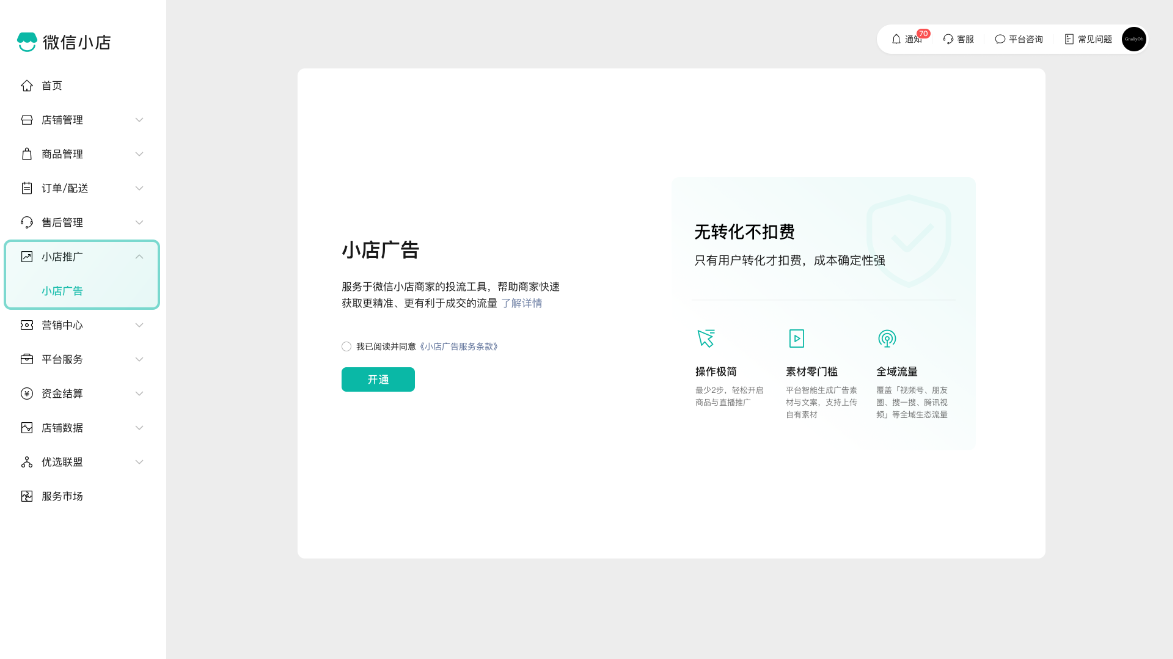1173x659 pixels.
Task: Click the 平台咨询 chat icon
Action: (x=999, y=38)
